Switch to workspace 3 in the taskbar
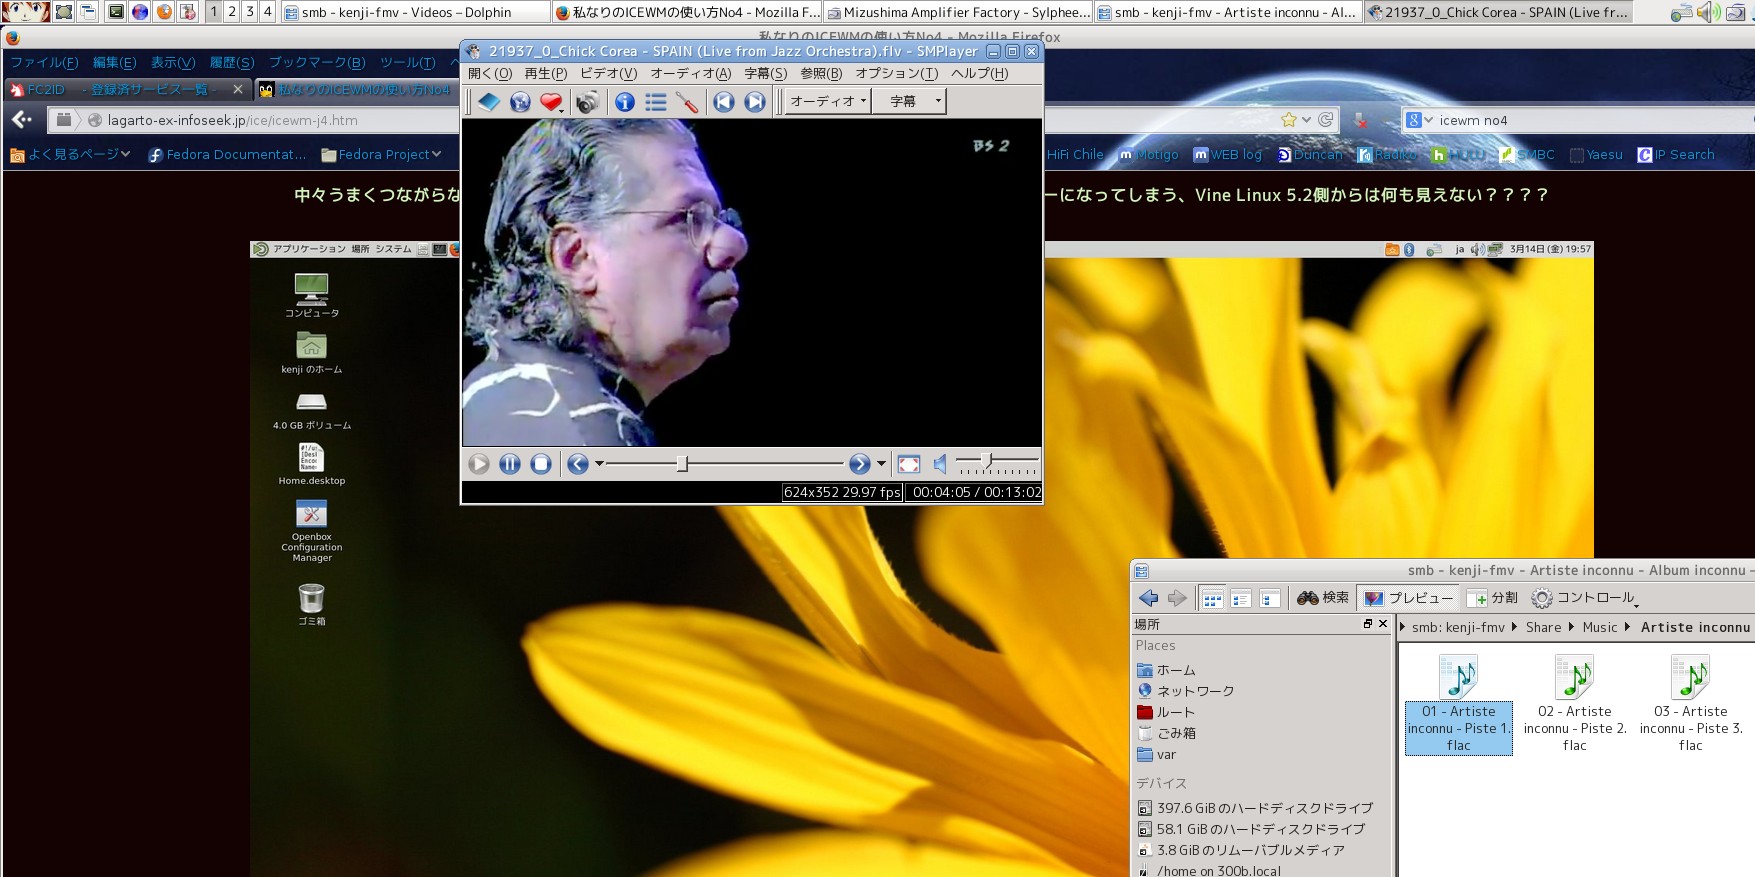 (x=249, y=12)
